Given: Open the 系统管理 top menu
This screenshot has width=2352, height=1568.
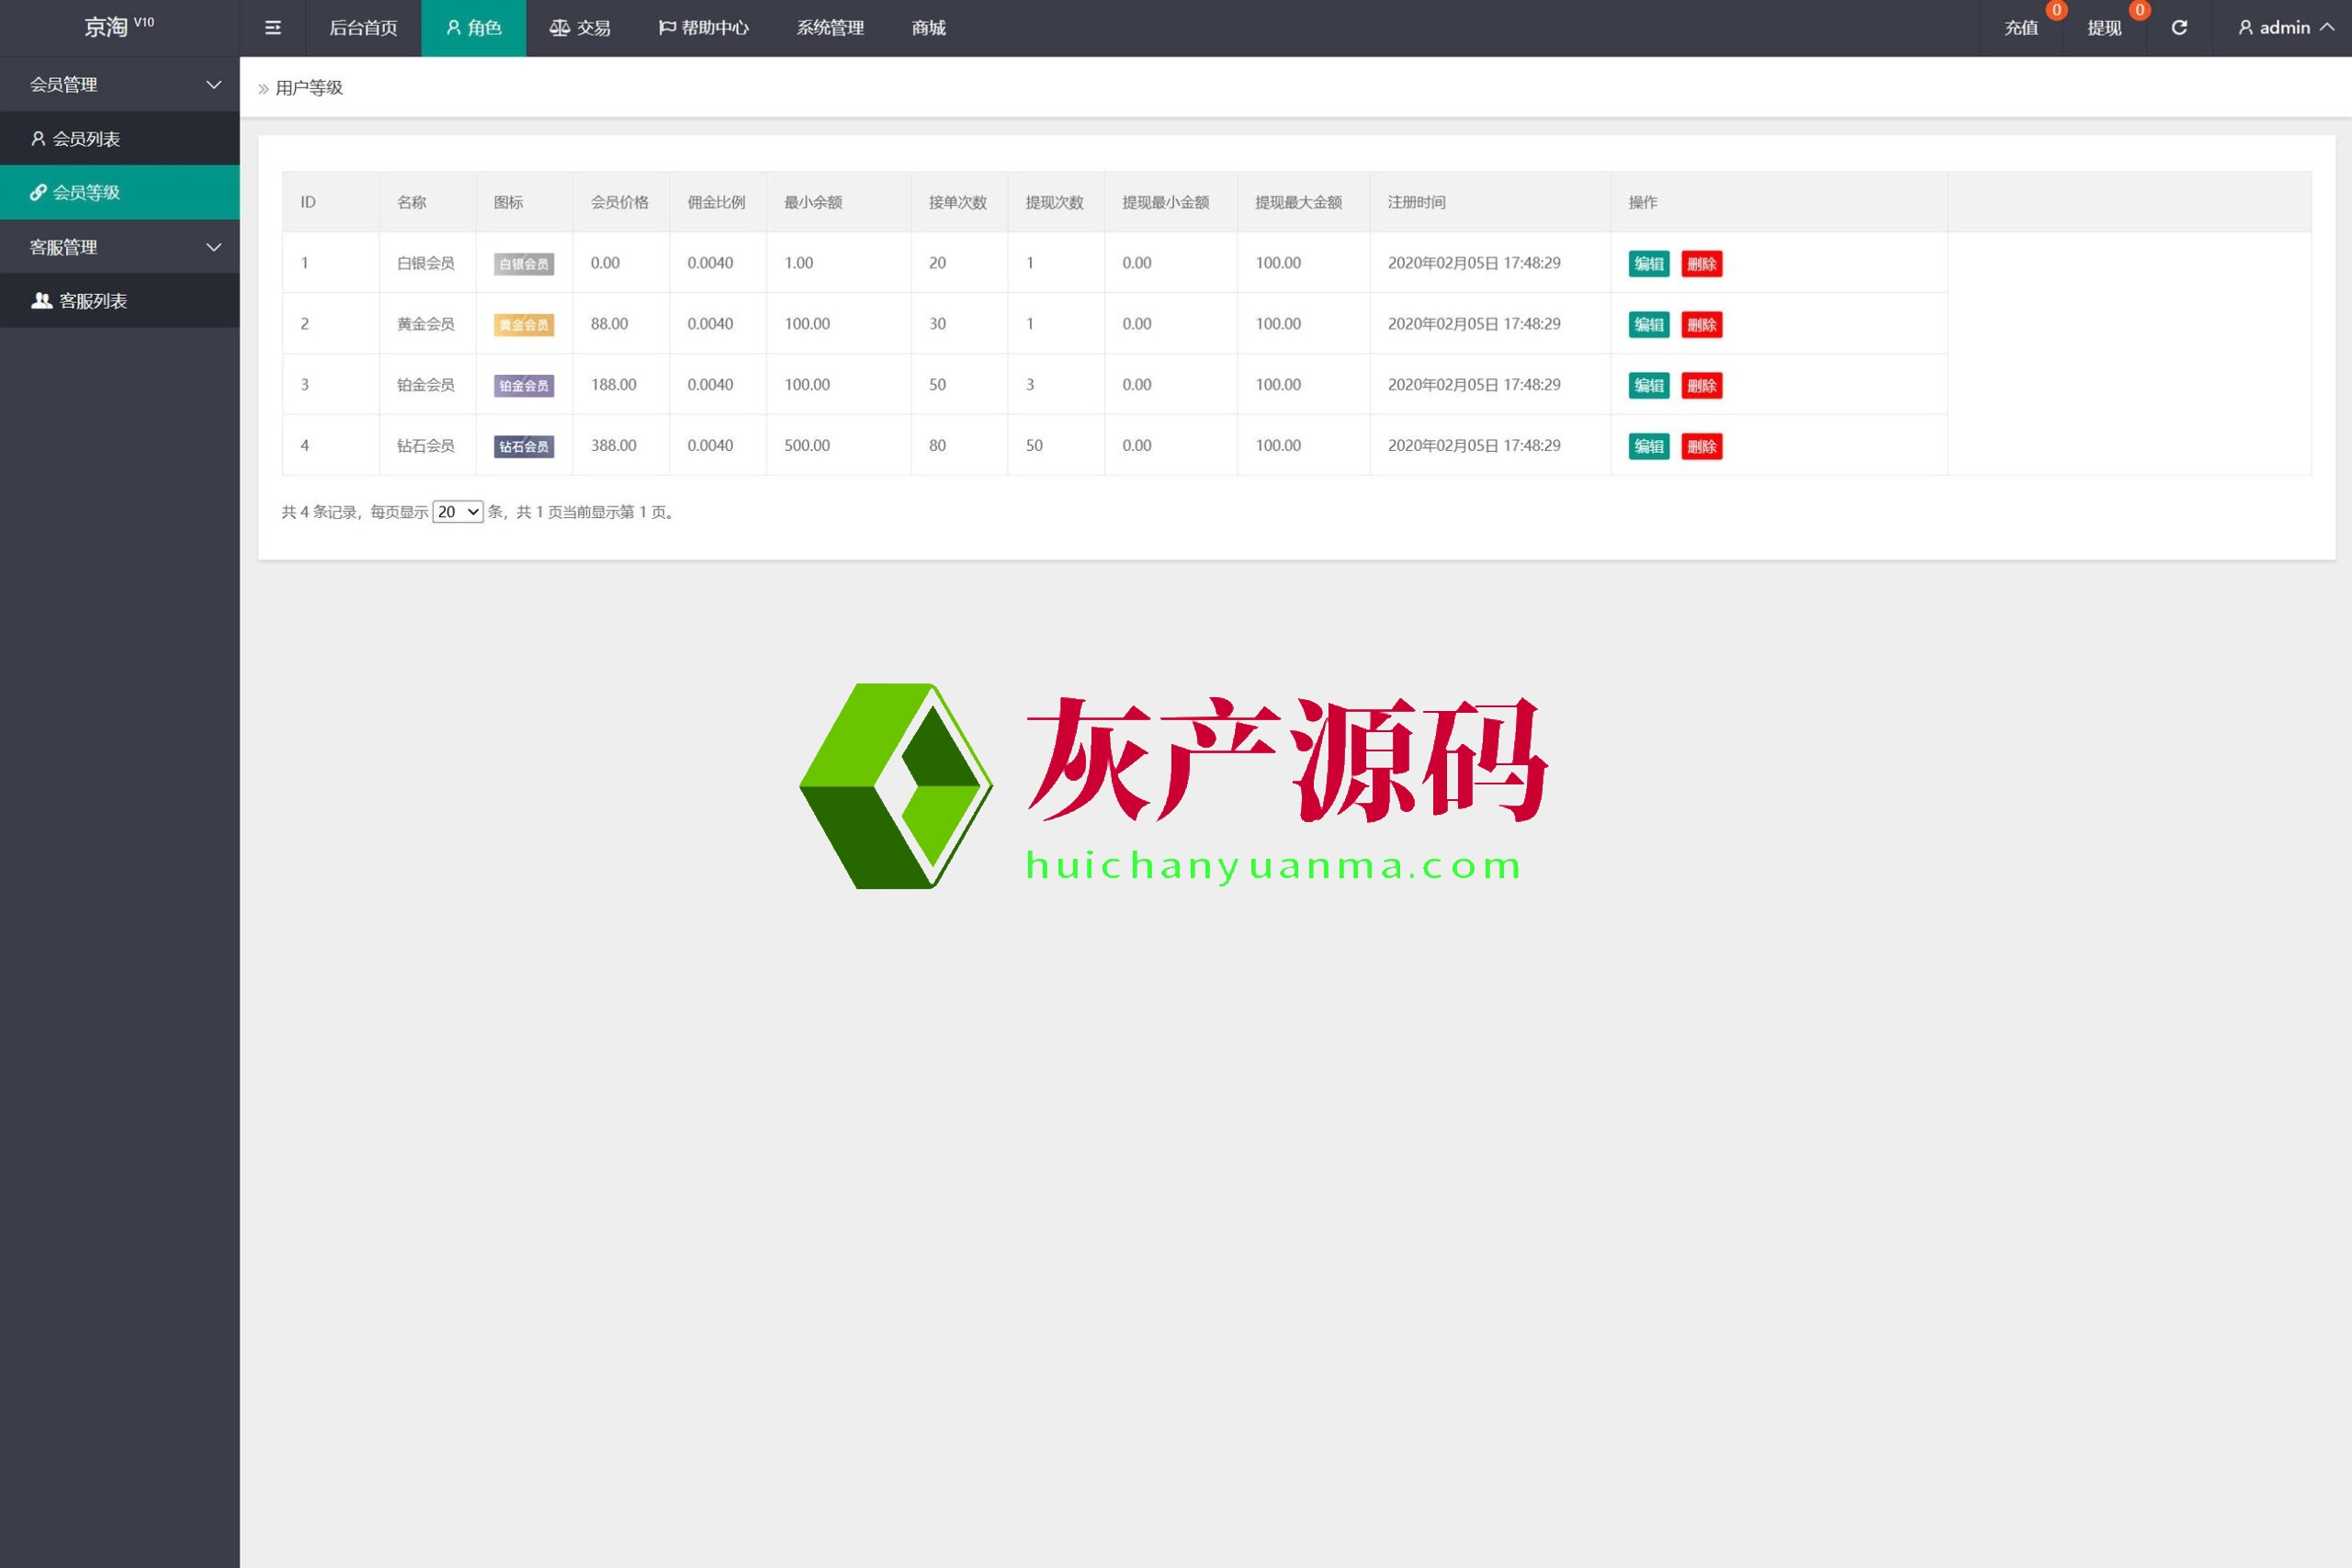Looking at the screenshot, I should pyautogui.click(x=830, y=28).
